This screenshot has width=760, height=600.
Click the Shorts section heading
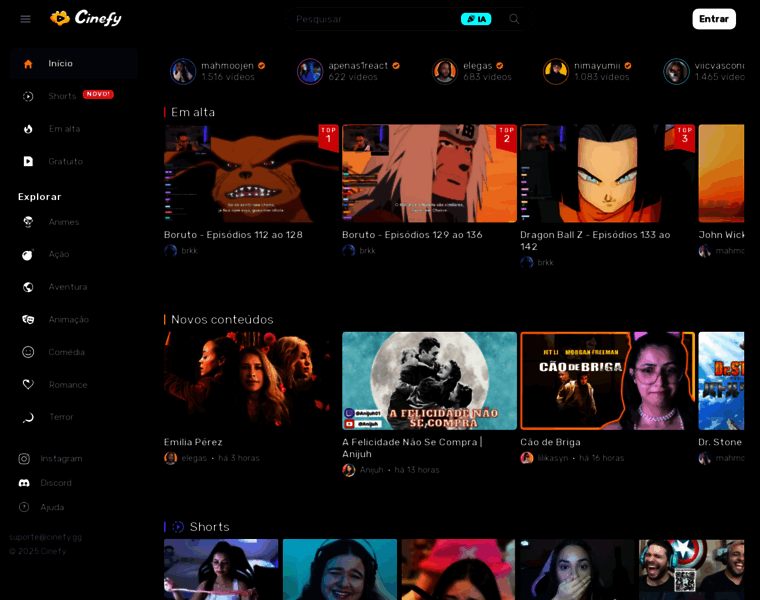[x=209, y=527]
